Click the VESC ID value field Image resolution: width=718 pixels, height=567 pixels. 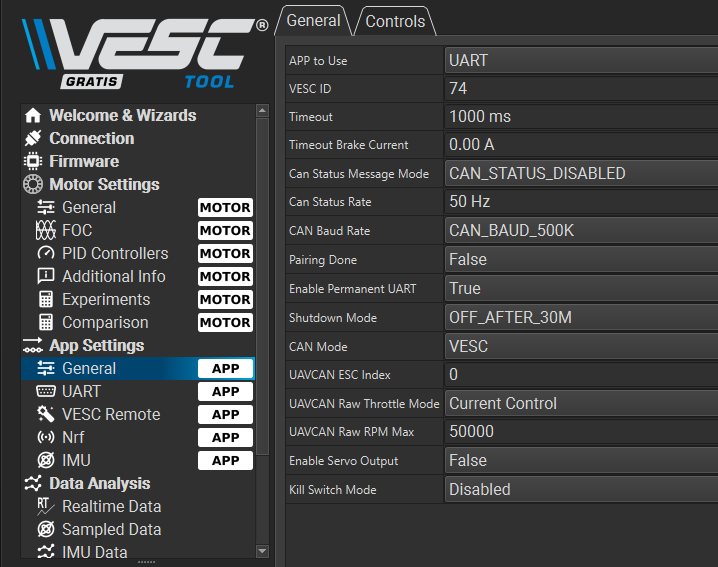(582, 88)
